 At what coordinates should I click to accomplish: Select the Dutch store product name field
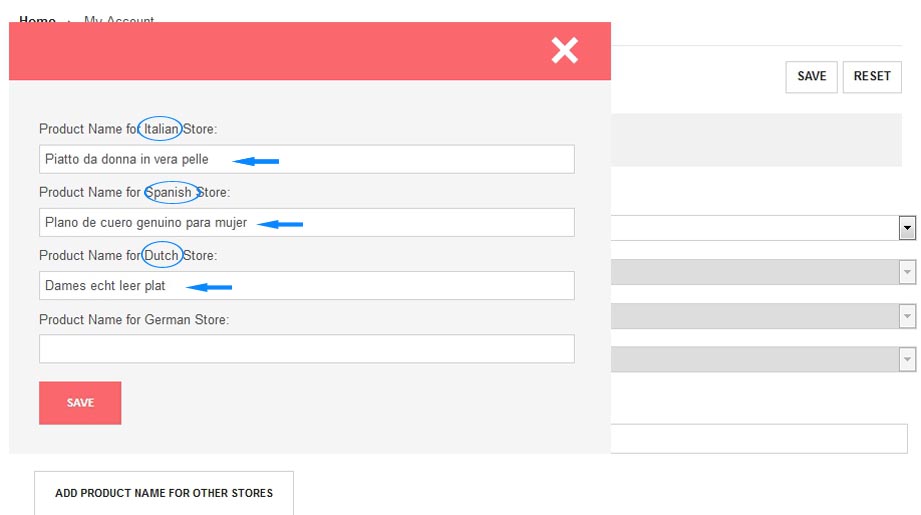point(306,285)
